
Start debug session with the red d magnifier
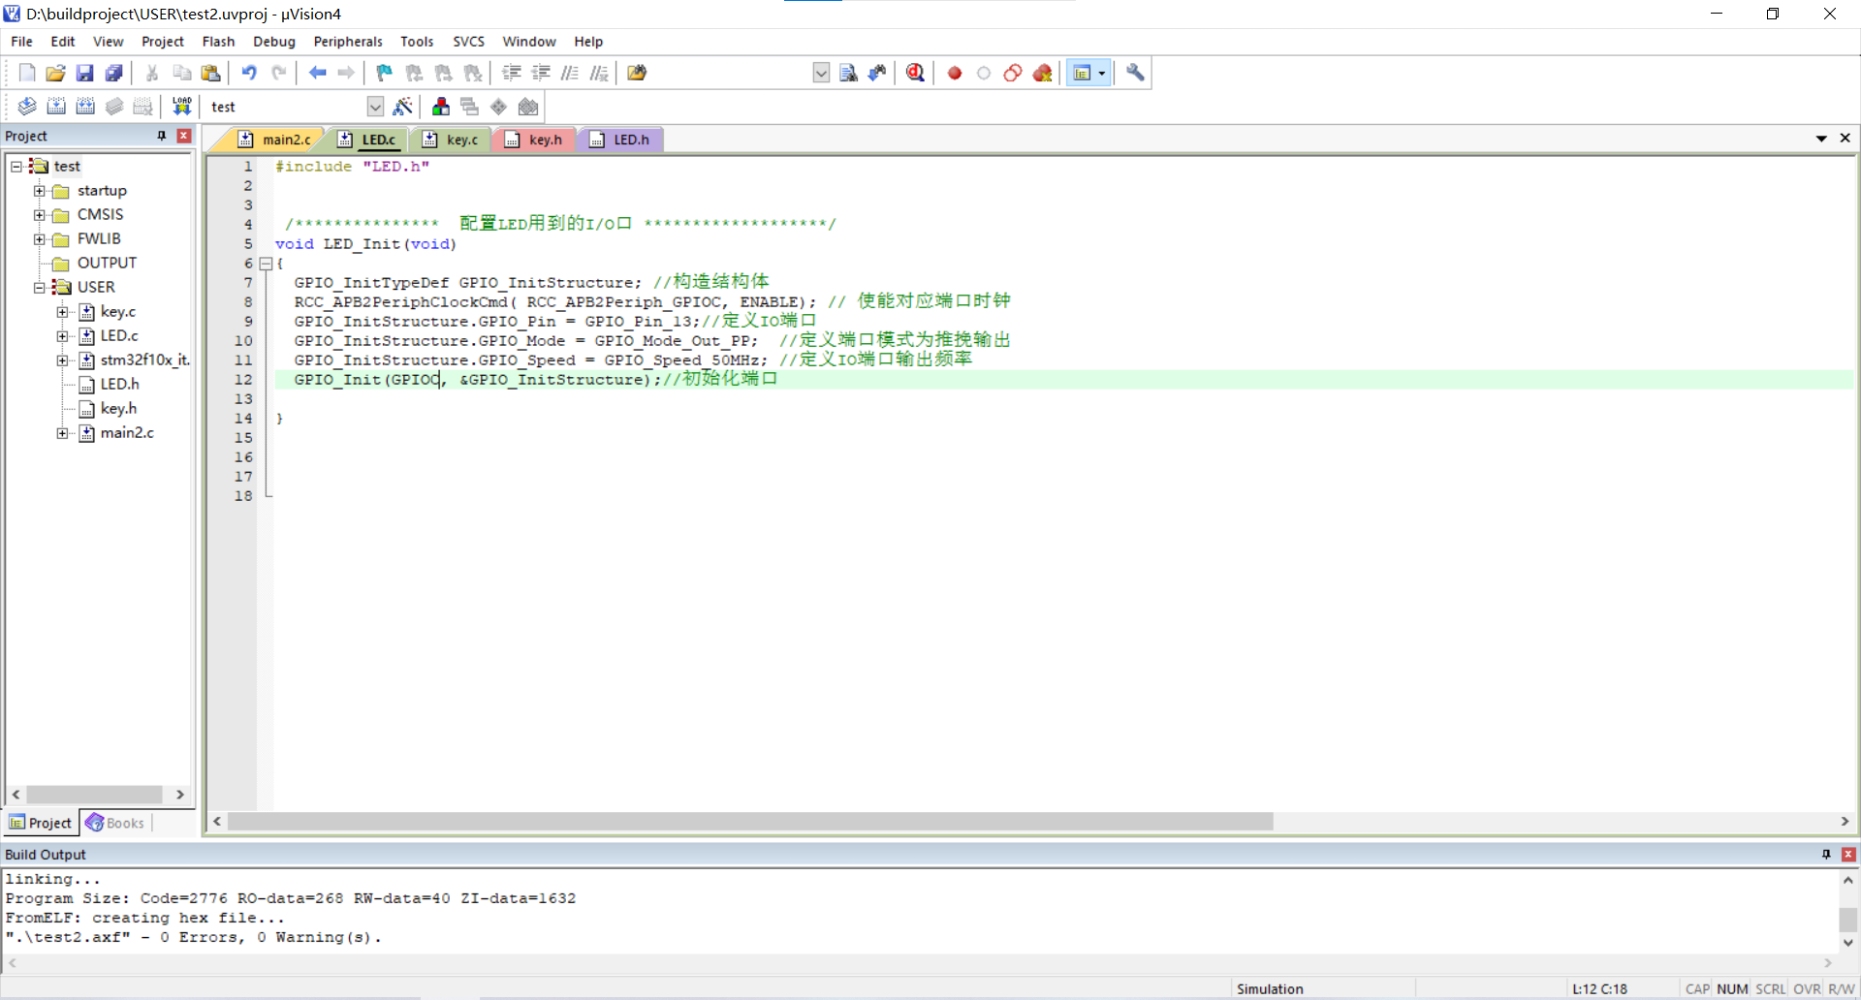(915, 73)
